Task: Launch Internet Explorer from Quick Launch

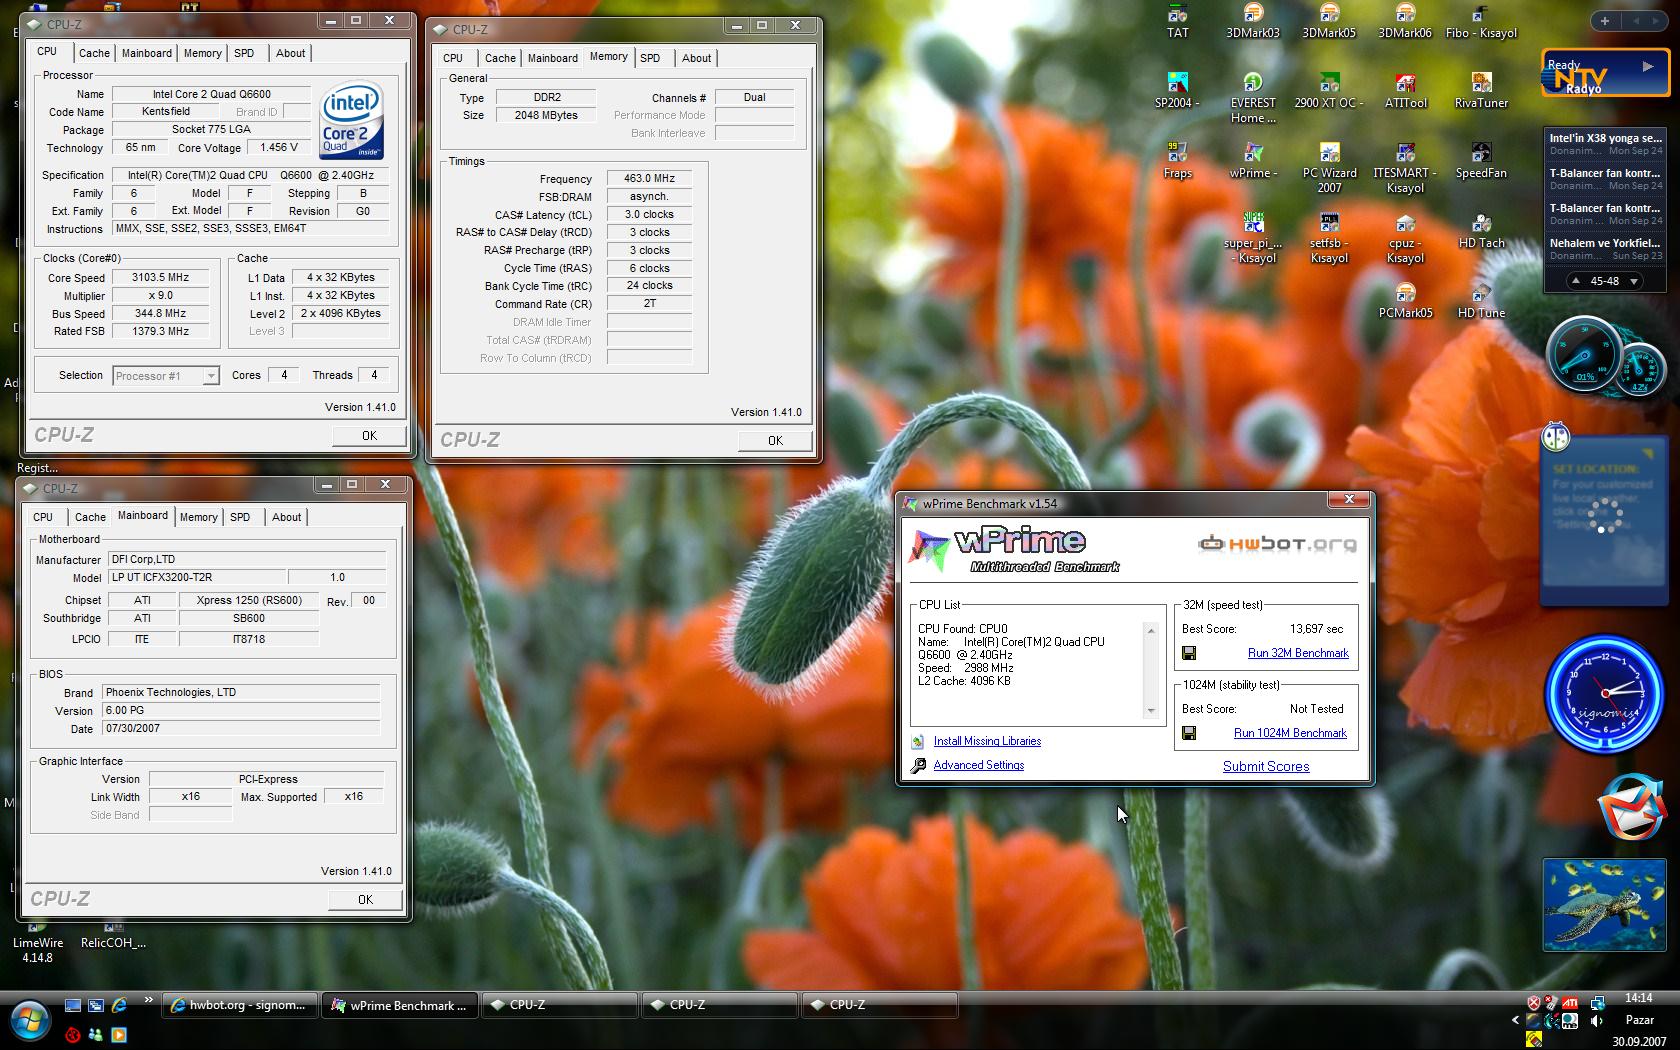Action: 119,1005
